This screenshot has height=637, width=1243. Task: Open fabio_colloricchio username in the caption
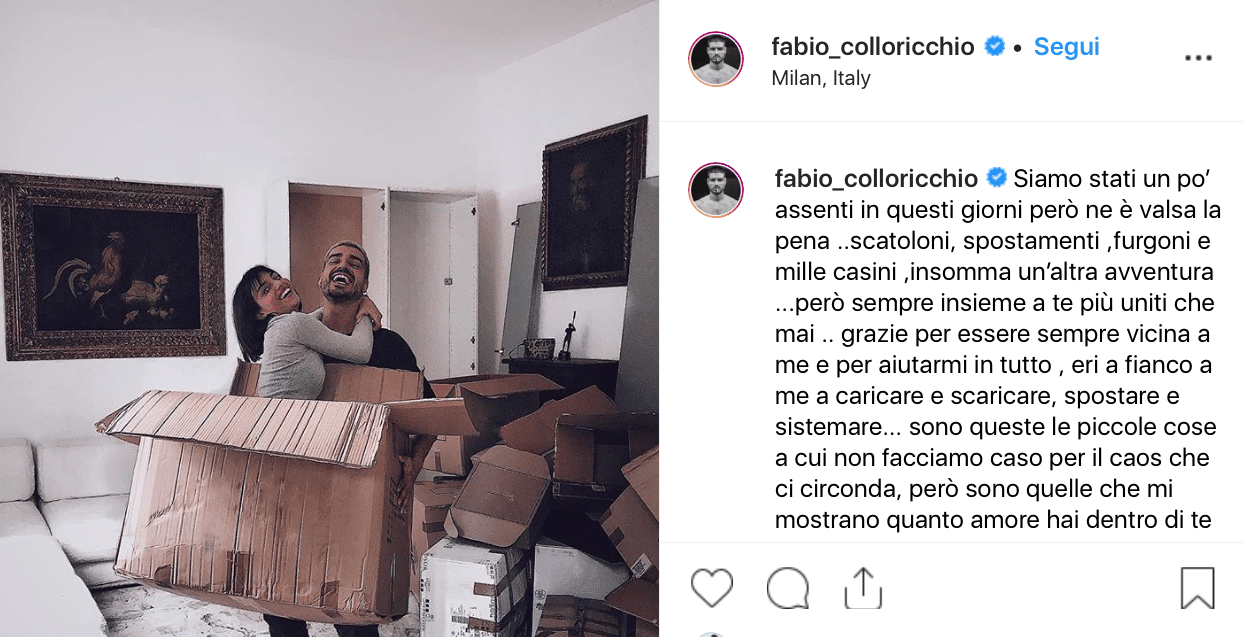[x=876, y=178]
